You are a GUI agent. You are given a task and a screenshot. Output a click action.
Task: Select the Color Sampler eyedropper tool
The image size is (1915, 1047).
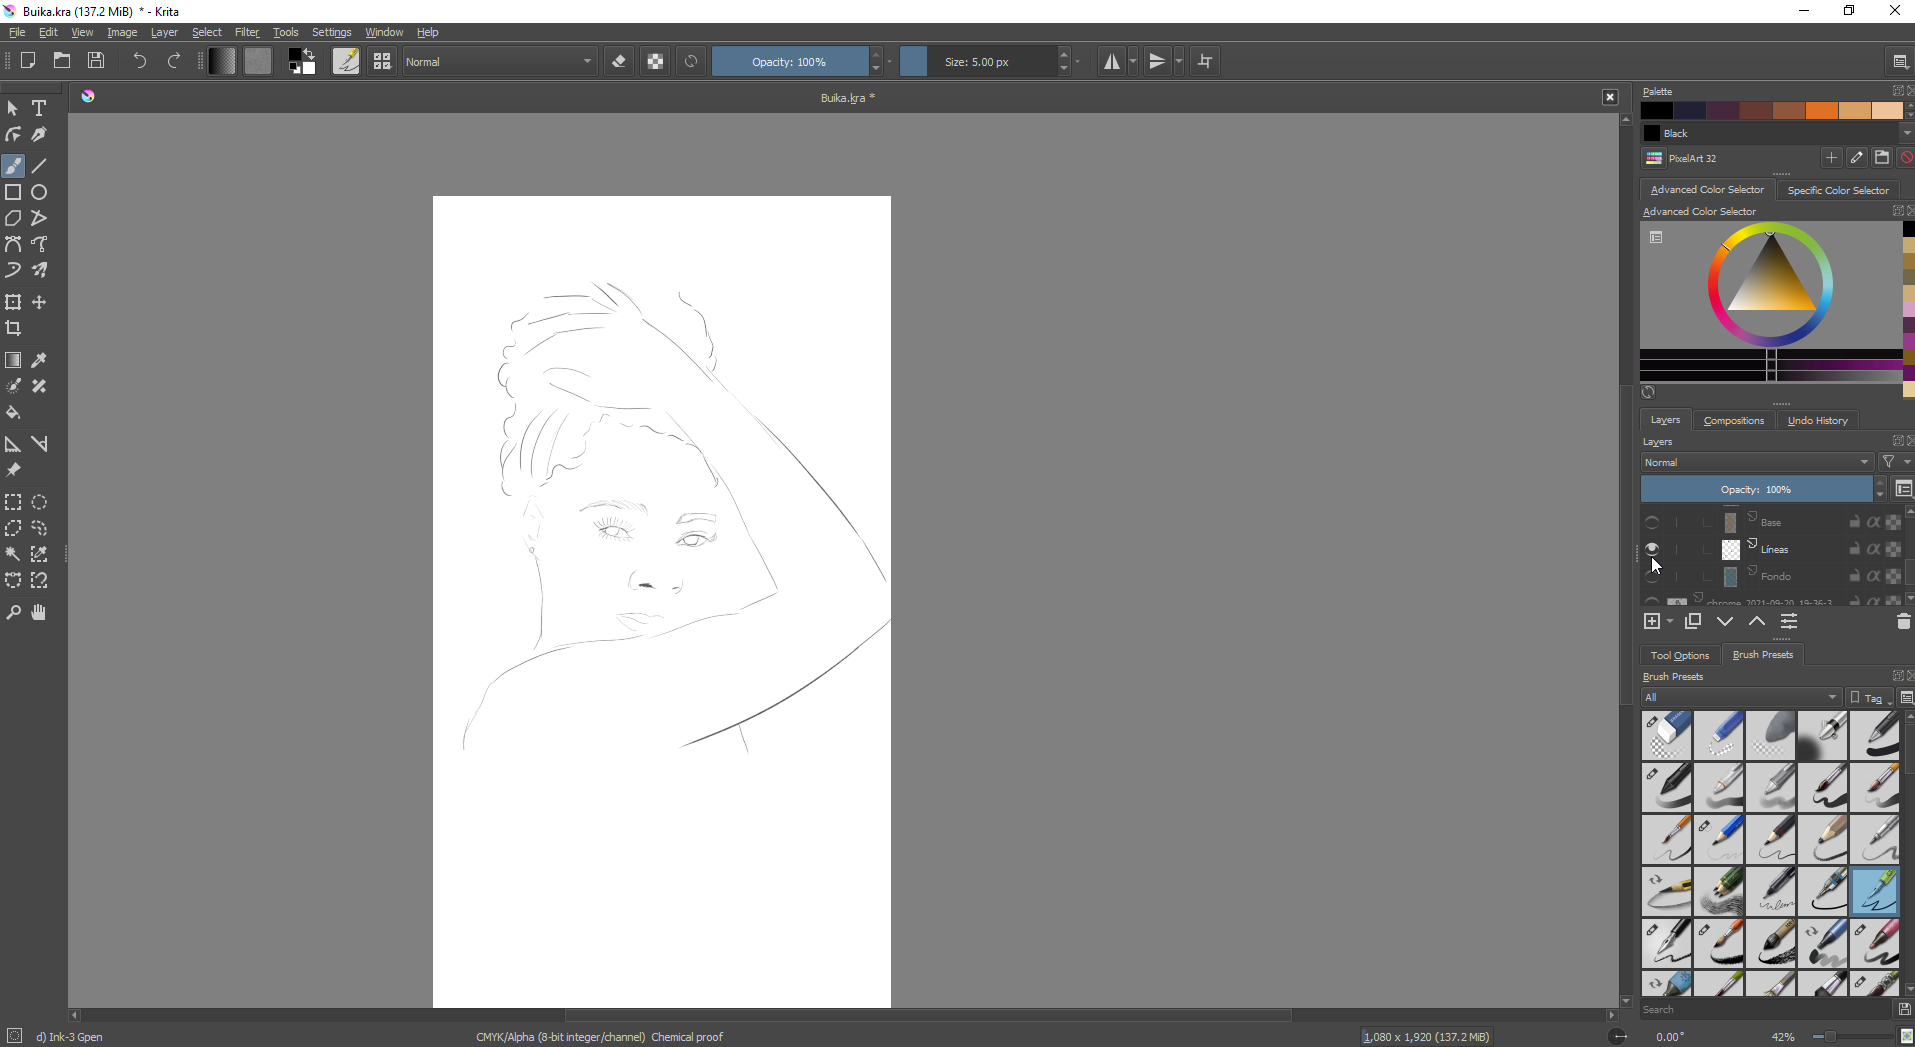[39, 360]
